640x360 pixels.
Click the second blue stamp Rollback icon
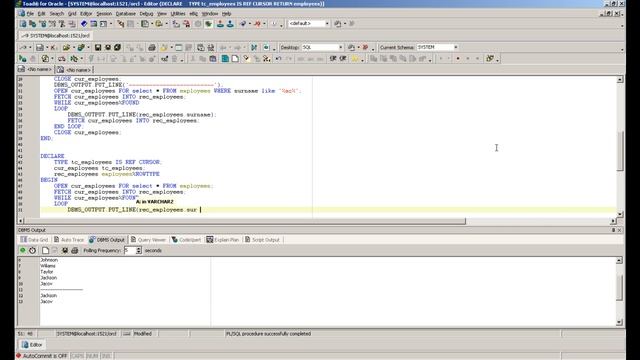point(230,24)
